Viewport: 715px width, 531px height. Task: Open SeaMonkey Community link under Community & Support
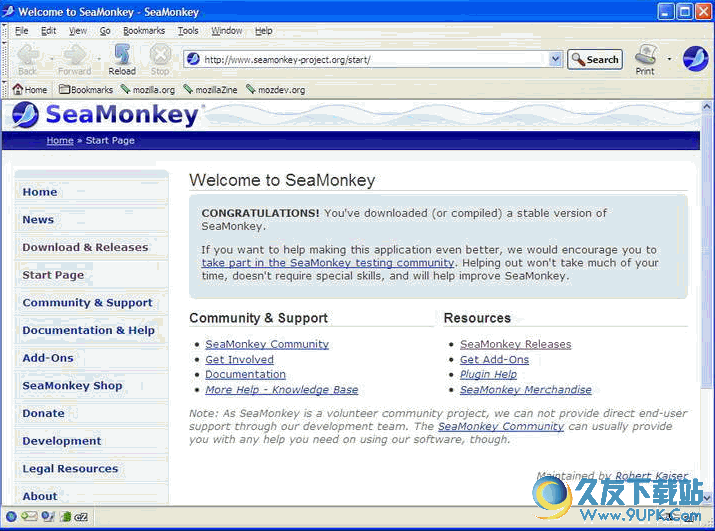pyautogui.click(x=267, y=344)
